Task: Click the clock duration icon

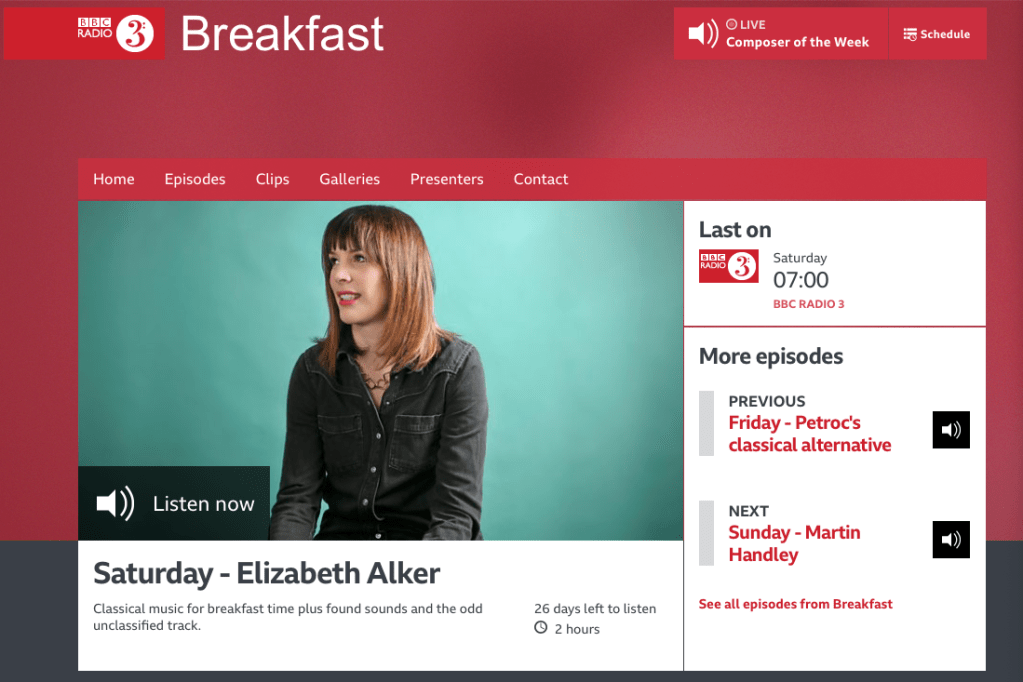Action: click(x=541, y=628)
